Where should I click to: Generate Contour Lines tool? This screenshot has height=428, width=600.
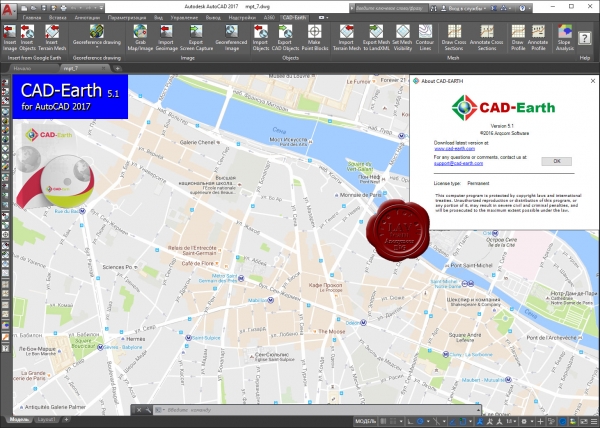(x=425, y=37)
